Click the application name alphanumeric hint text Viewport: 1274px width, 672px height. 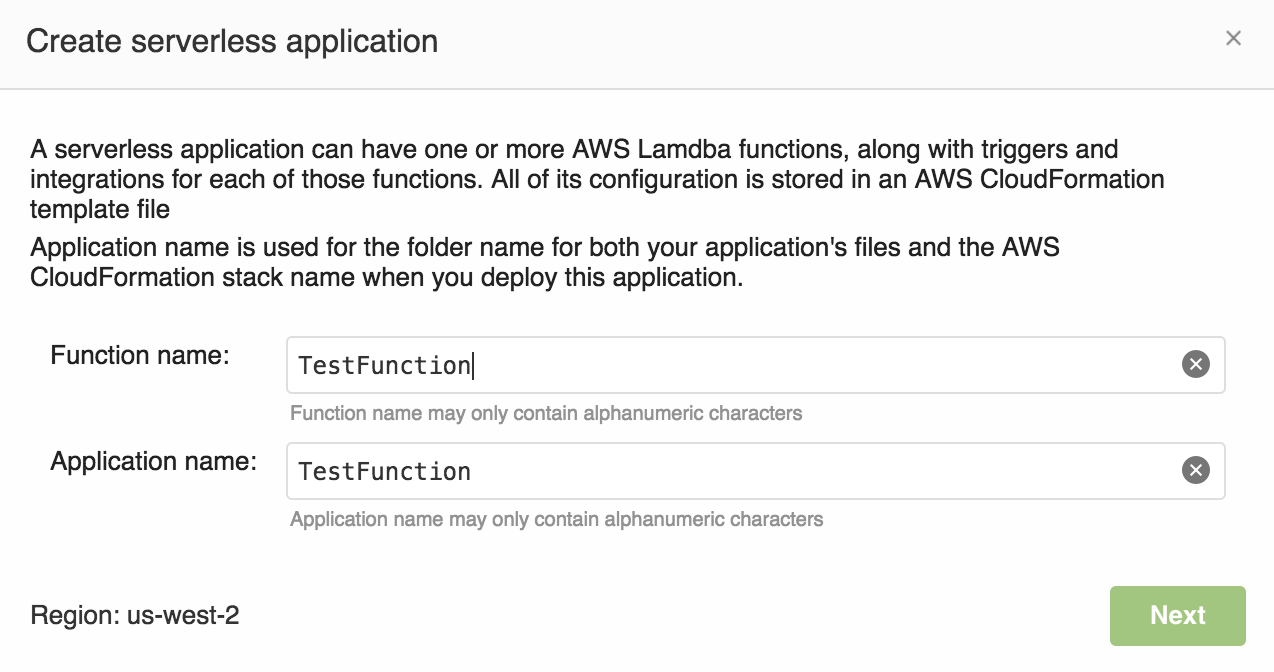[554, 519]
